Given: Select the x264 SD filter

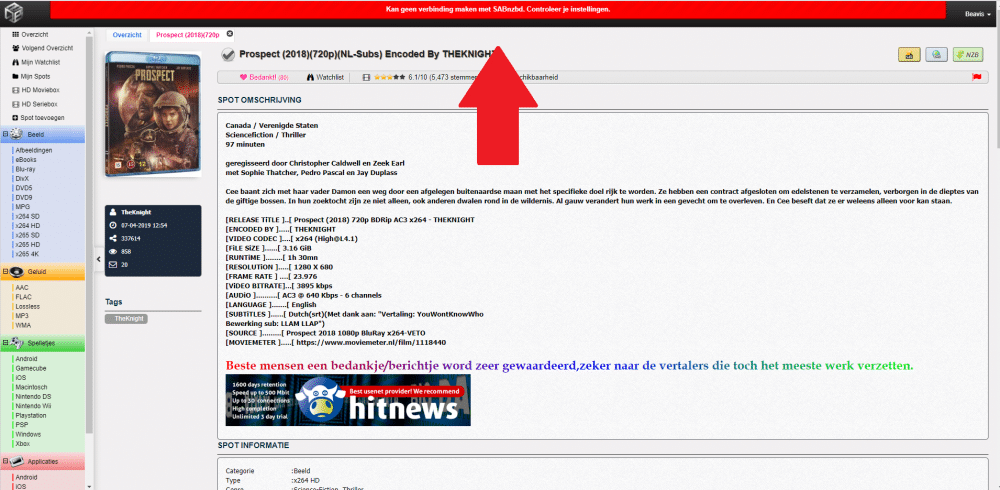Looking at the screenshot, I should click(28, 216).
